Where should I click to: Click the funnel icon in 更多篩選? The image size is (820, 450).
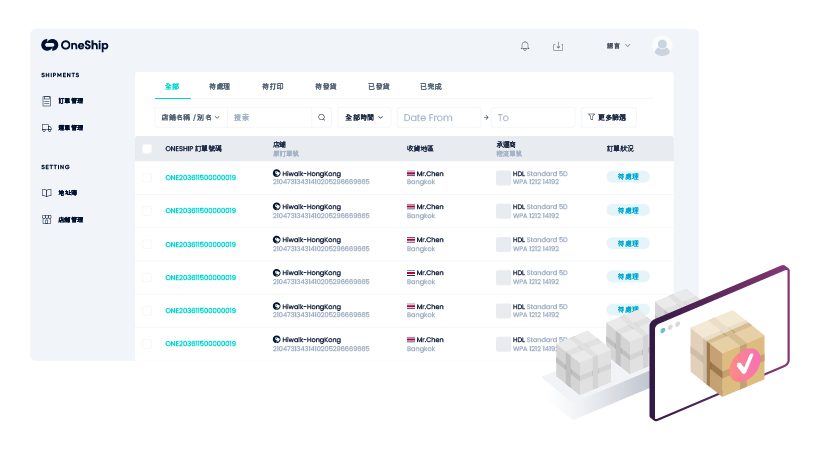point(591,117)
